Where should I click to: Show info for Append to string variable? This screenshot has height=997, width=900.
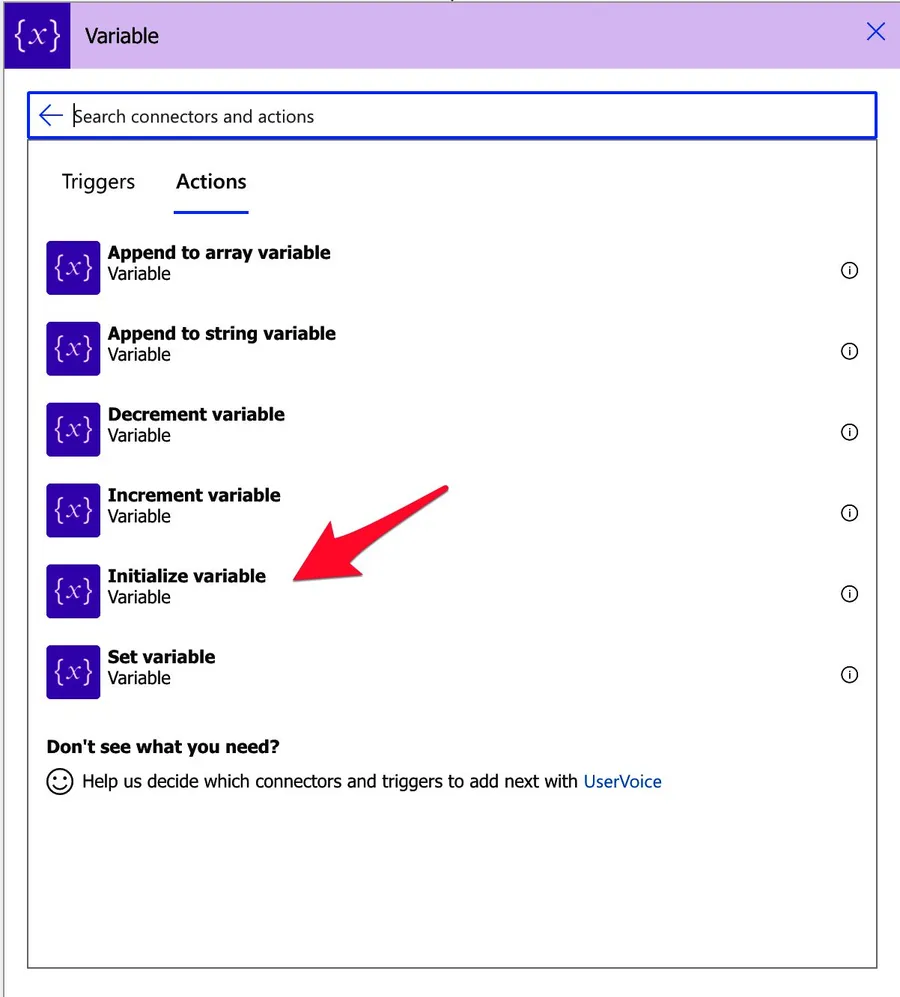[849, 351]
